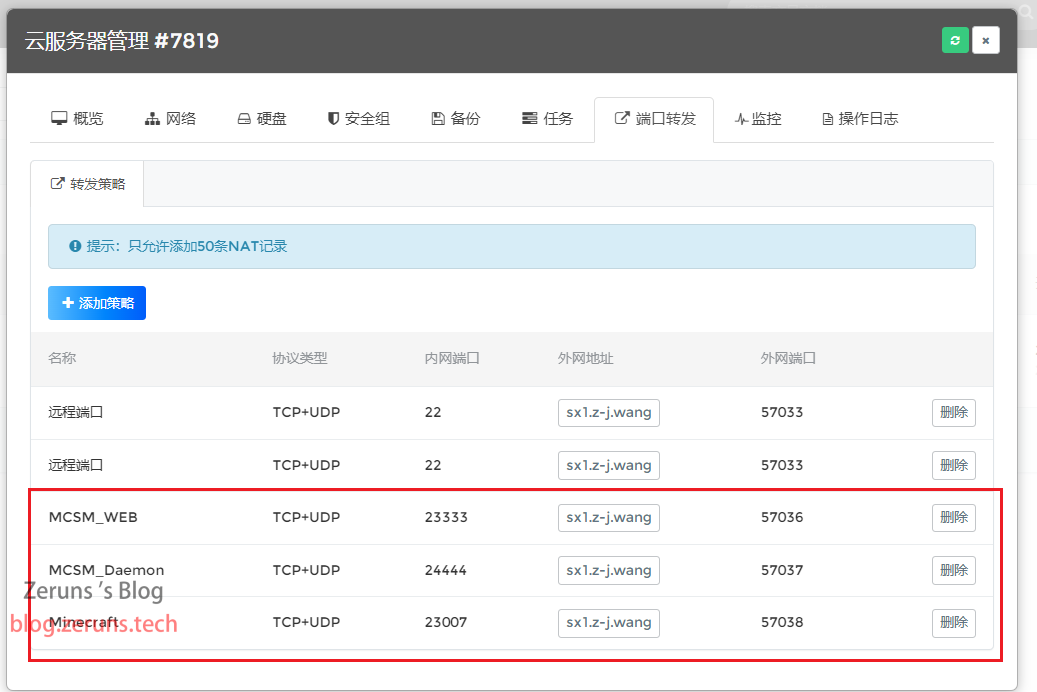Delete the Minecraft forwarding rule

[954, 623]
